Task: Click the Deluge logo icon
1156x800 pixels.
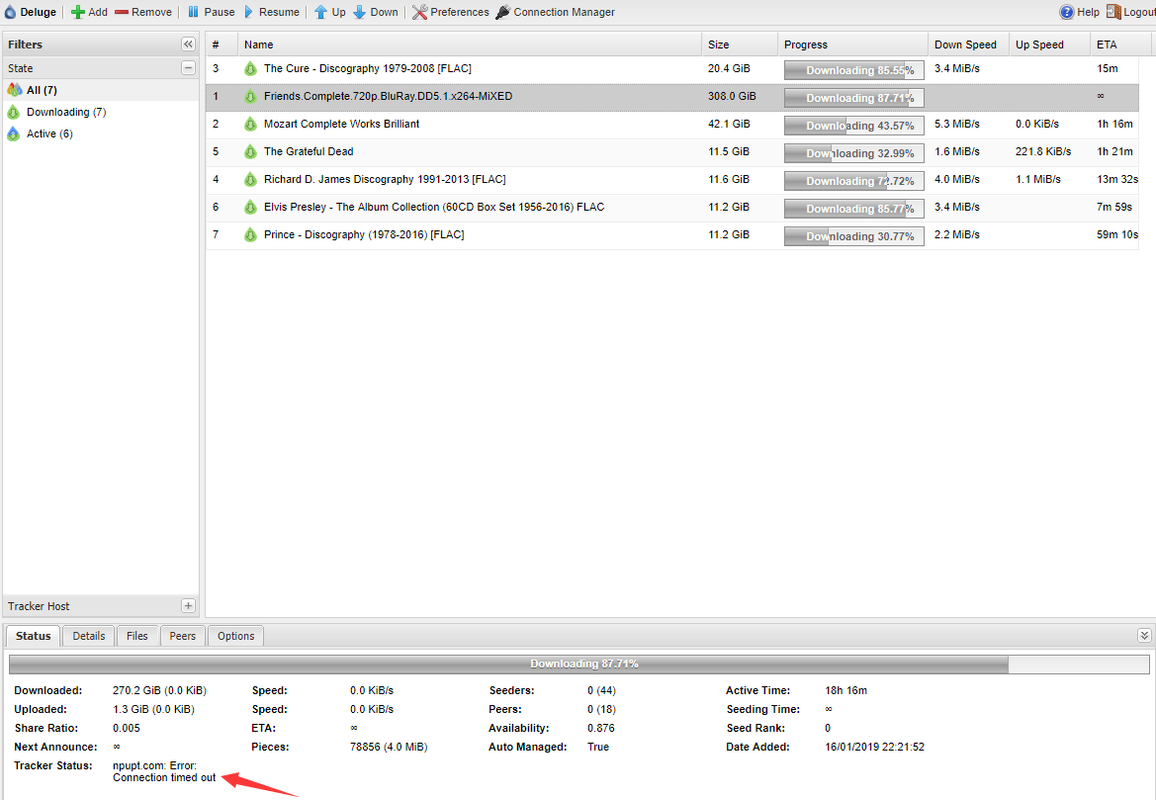Action: (10, 12)
